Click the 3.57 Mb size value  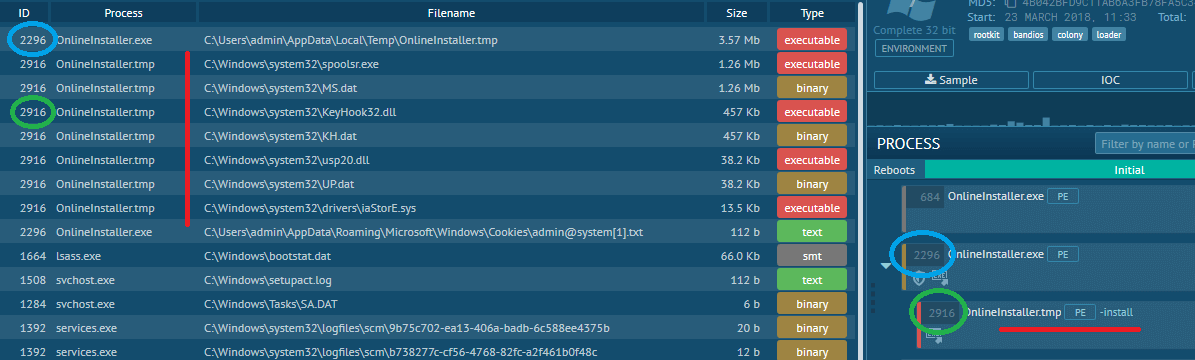[x=739, y=40]
